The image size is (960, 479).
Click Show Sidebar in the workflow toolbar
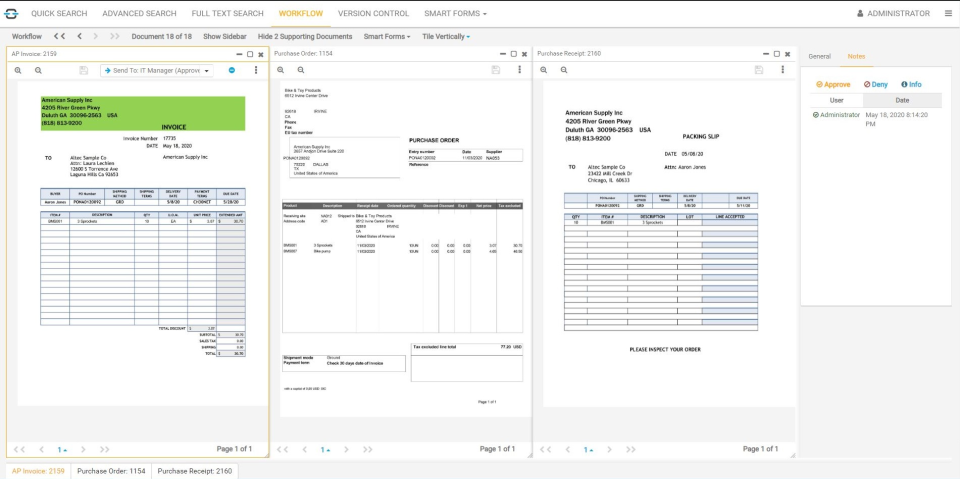tap(224, 36)
